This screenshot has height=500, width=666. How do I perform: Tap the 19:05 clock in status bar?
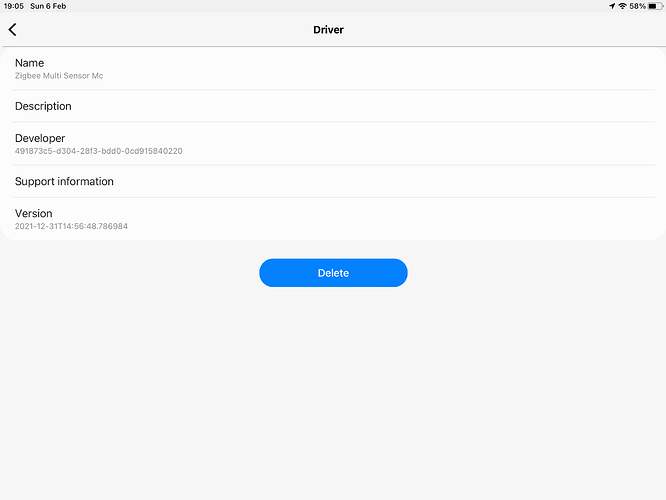[x=14, y=6]
